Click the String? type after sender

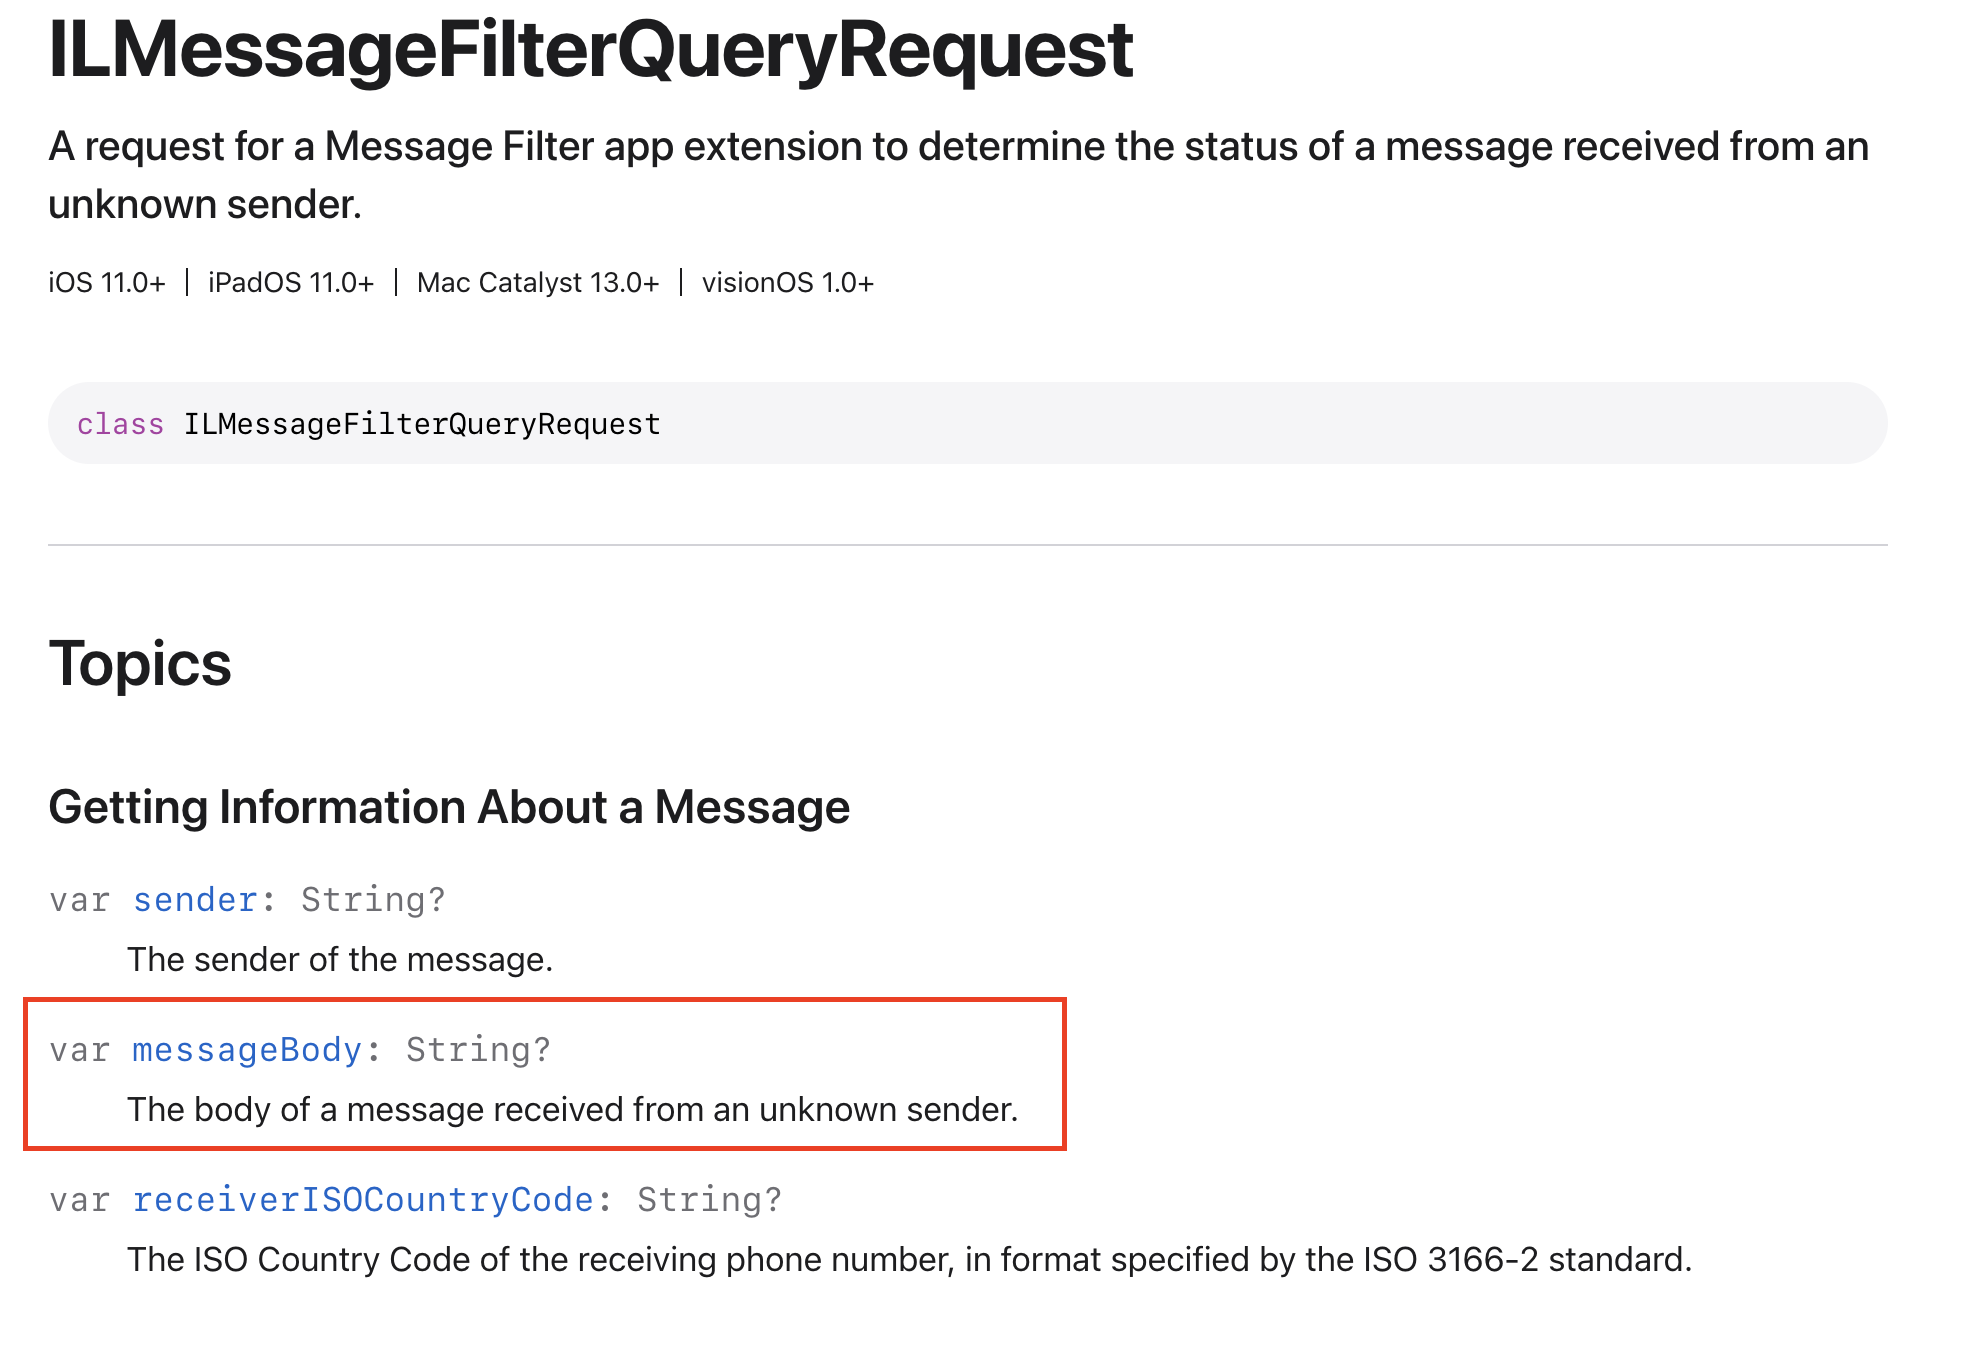pyautogui.click(x=373, y=900)
